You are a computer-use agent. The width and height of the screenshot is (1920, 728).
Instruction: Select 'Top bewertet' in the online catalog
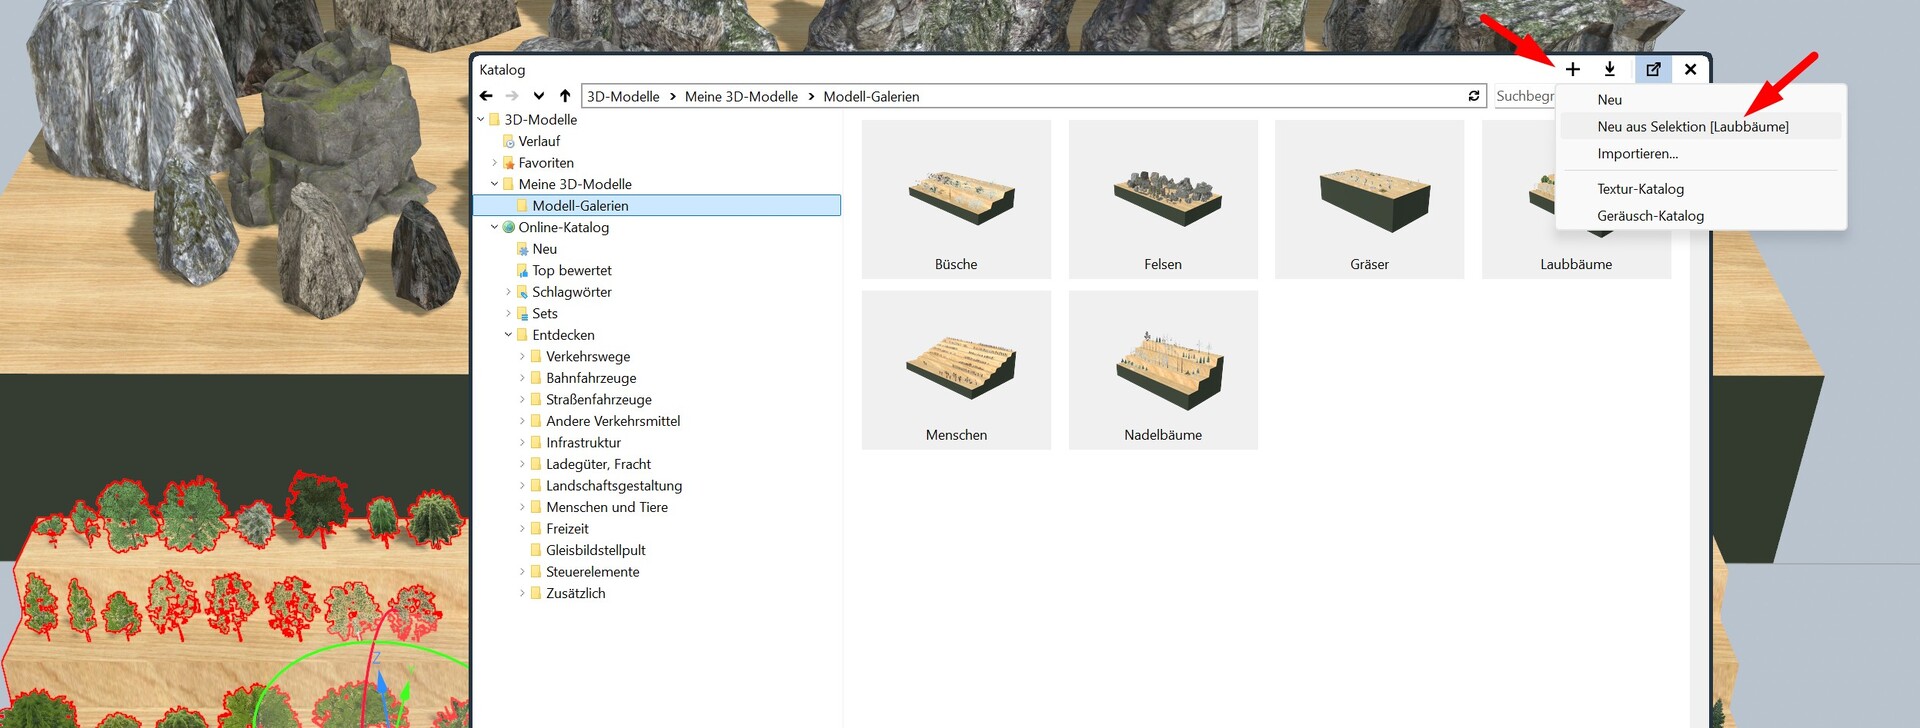(x=571, y=271)
